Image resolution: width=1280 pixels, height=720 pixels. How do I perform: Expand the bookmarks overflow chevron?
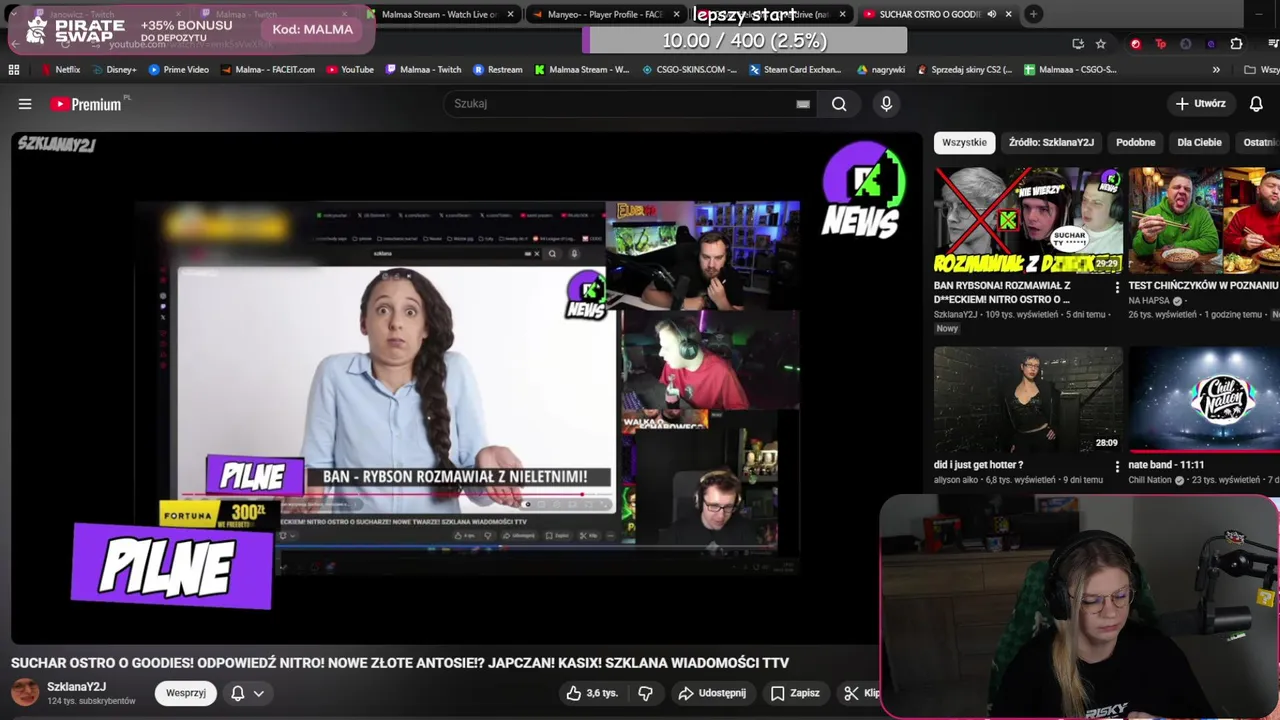(1216, 70)
